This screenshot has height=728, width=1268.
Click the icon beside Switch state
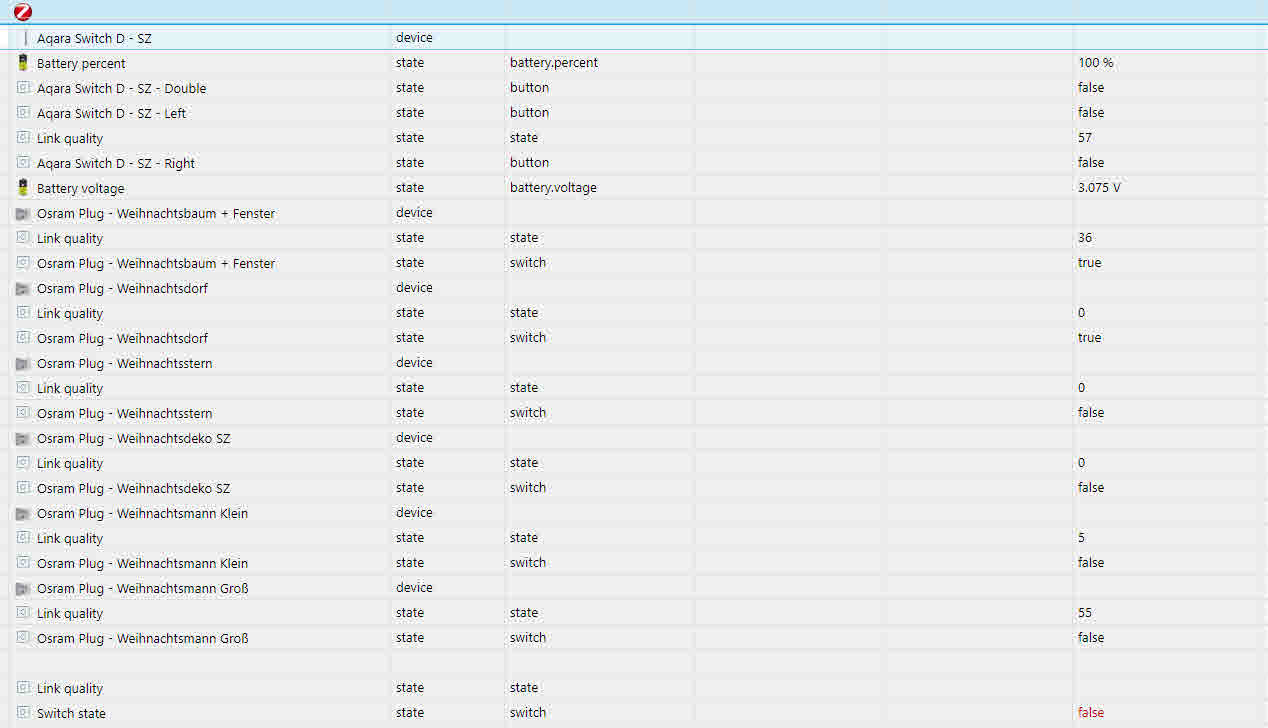click(x=24, y=713)
